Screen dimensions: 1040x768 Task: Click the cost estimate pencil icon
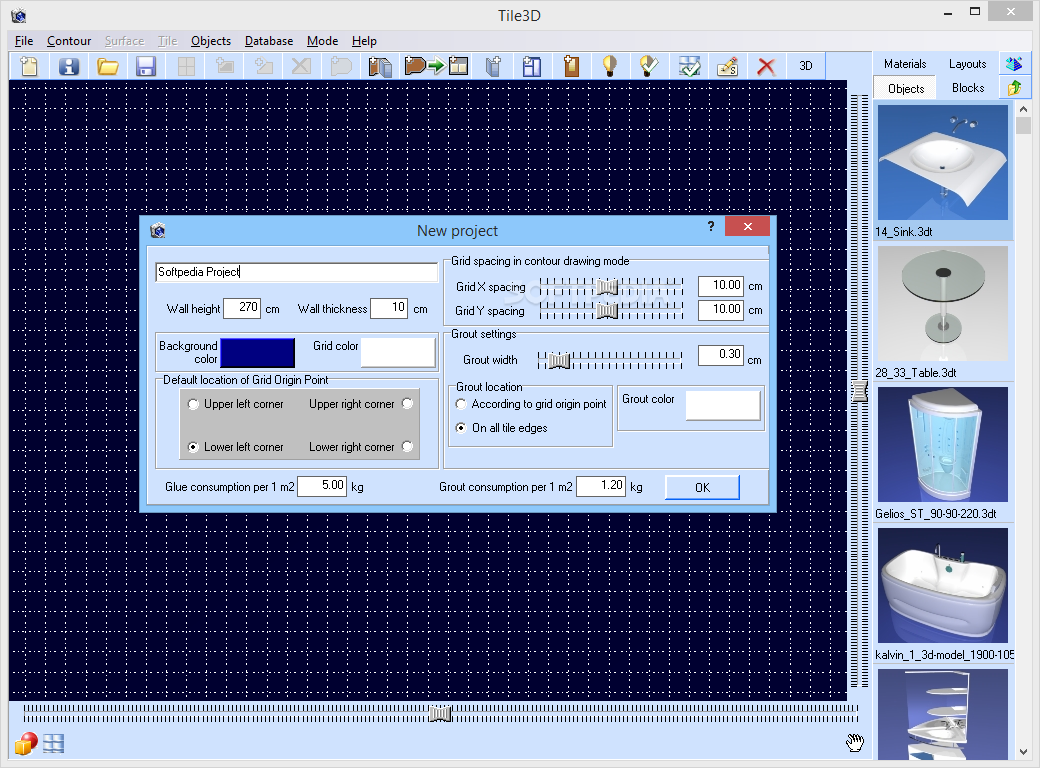(x=728, y=66)
